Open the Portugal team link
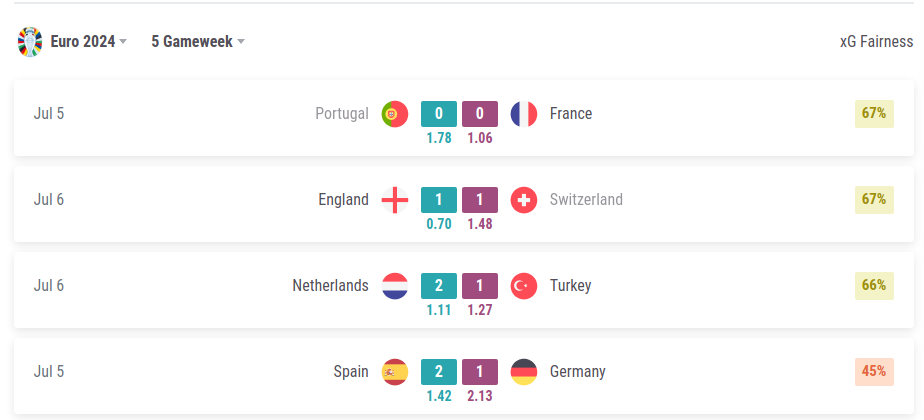Image resolution: width=924 pixels, height=420 pixels. (x=342, y=114)
